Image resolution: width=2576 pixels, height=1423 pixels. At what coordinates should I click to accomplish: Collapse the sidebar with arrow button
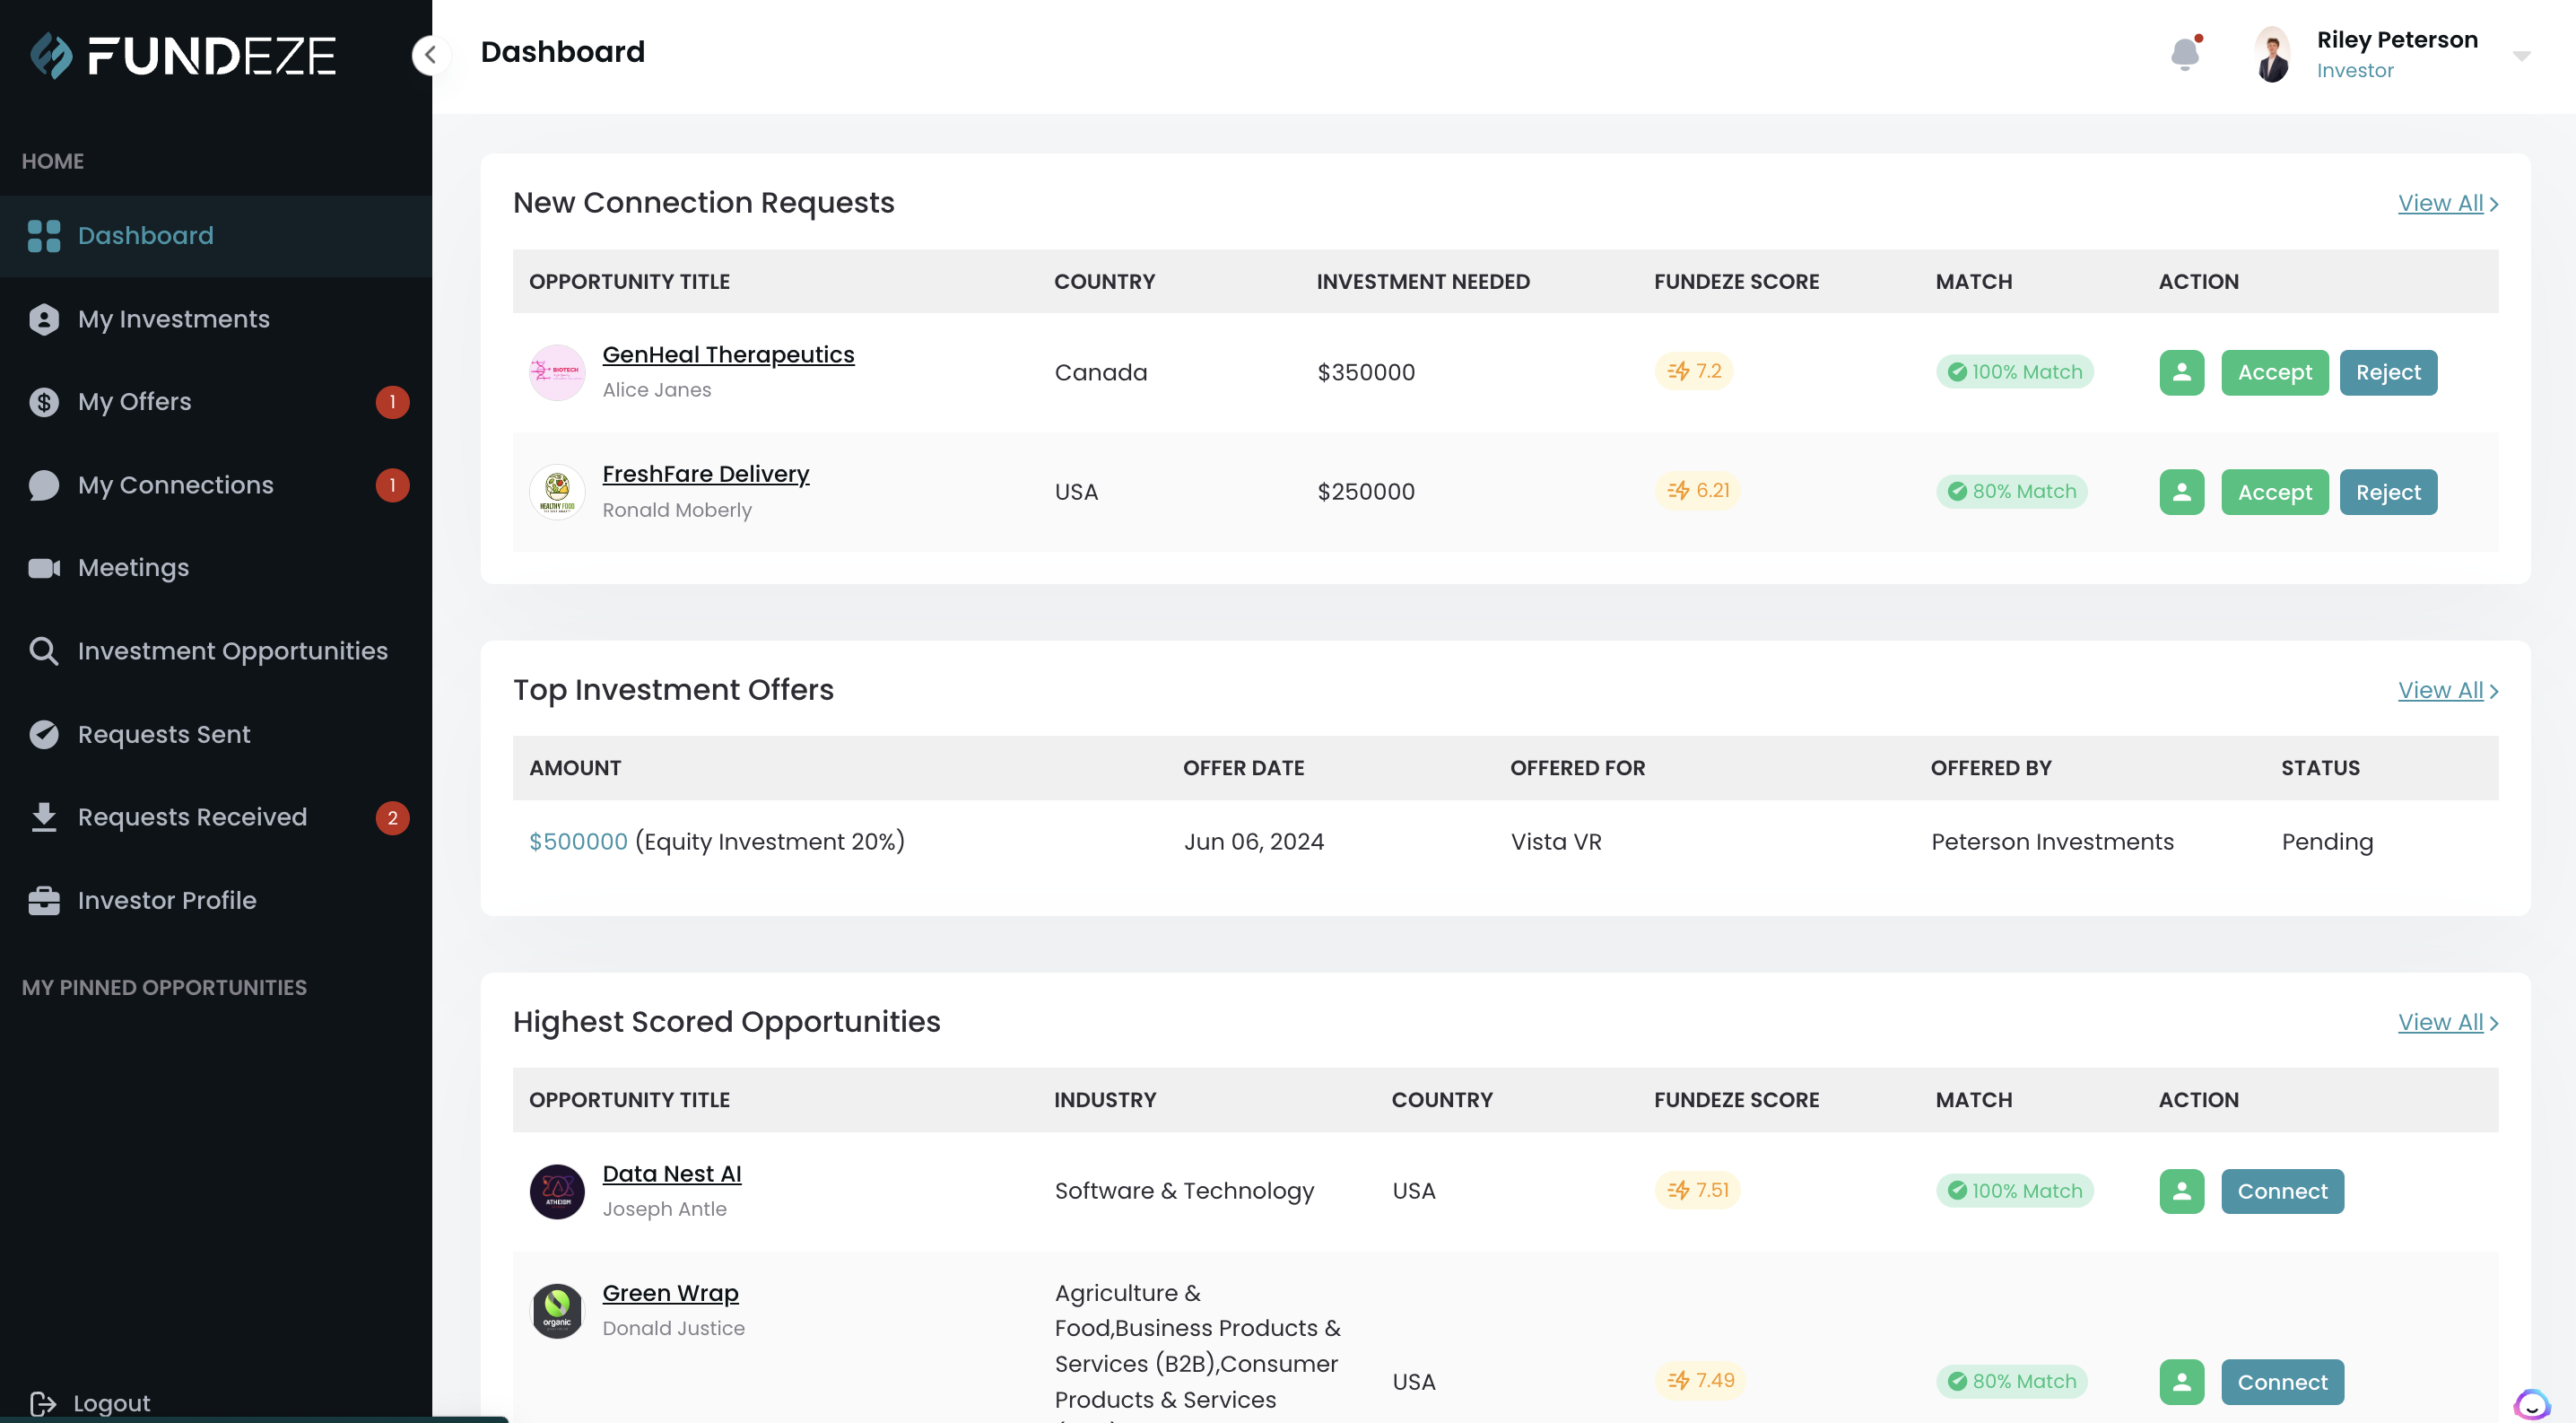pyautogui.click(x=430, y=55)
